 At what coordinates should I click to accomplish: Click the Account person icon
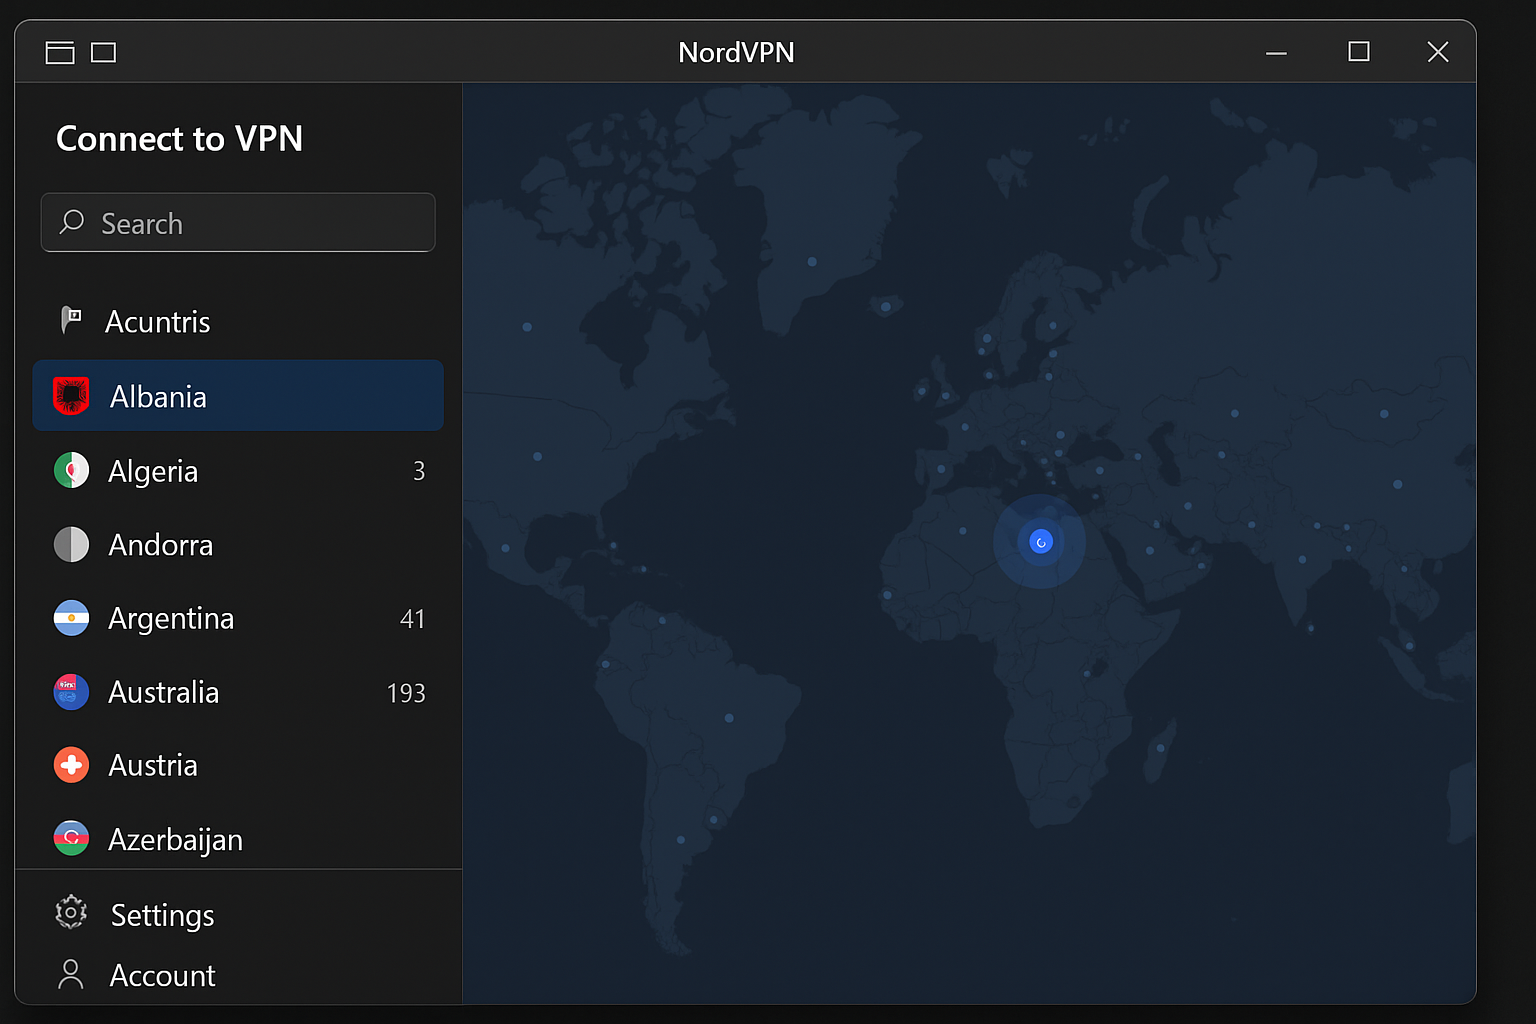coord(71,974)
